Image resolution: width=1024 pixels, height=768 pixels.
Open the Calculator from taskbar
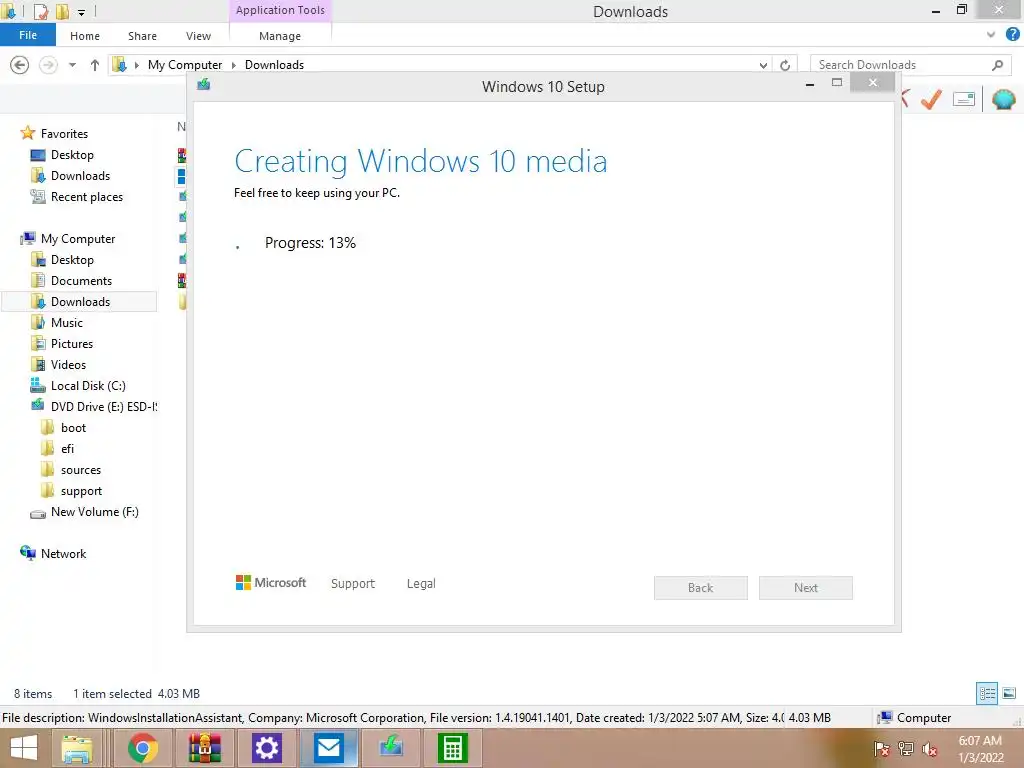453,748
